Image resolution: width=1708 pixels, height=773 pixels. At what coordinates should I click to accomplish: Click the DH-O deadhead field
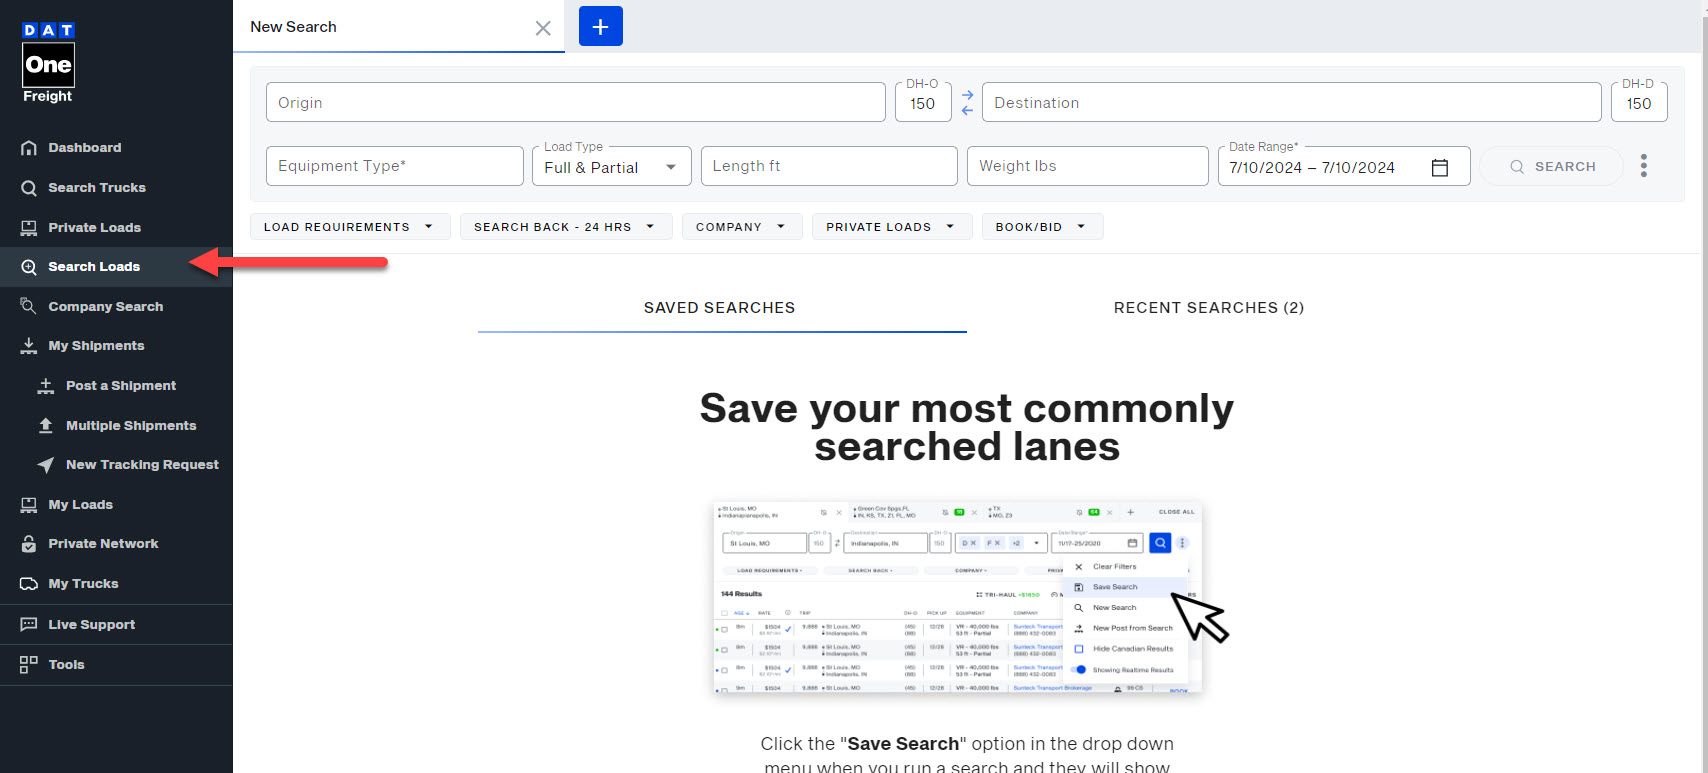coord(923,102)
